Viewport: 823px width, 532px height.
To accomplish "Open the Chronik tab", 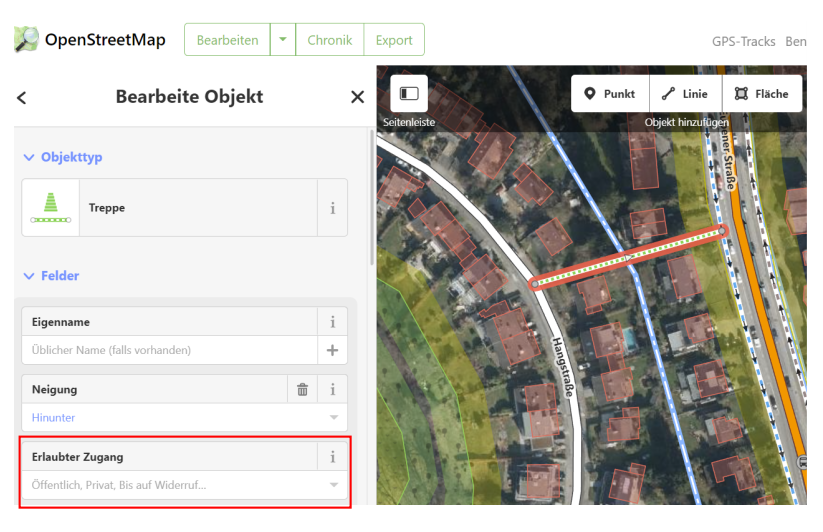I will [x=329, y=40].
